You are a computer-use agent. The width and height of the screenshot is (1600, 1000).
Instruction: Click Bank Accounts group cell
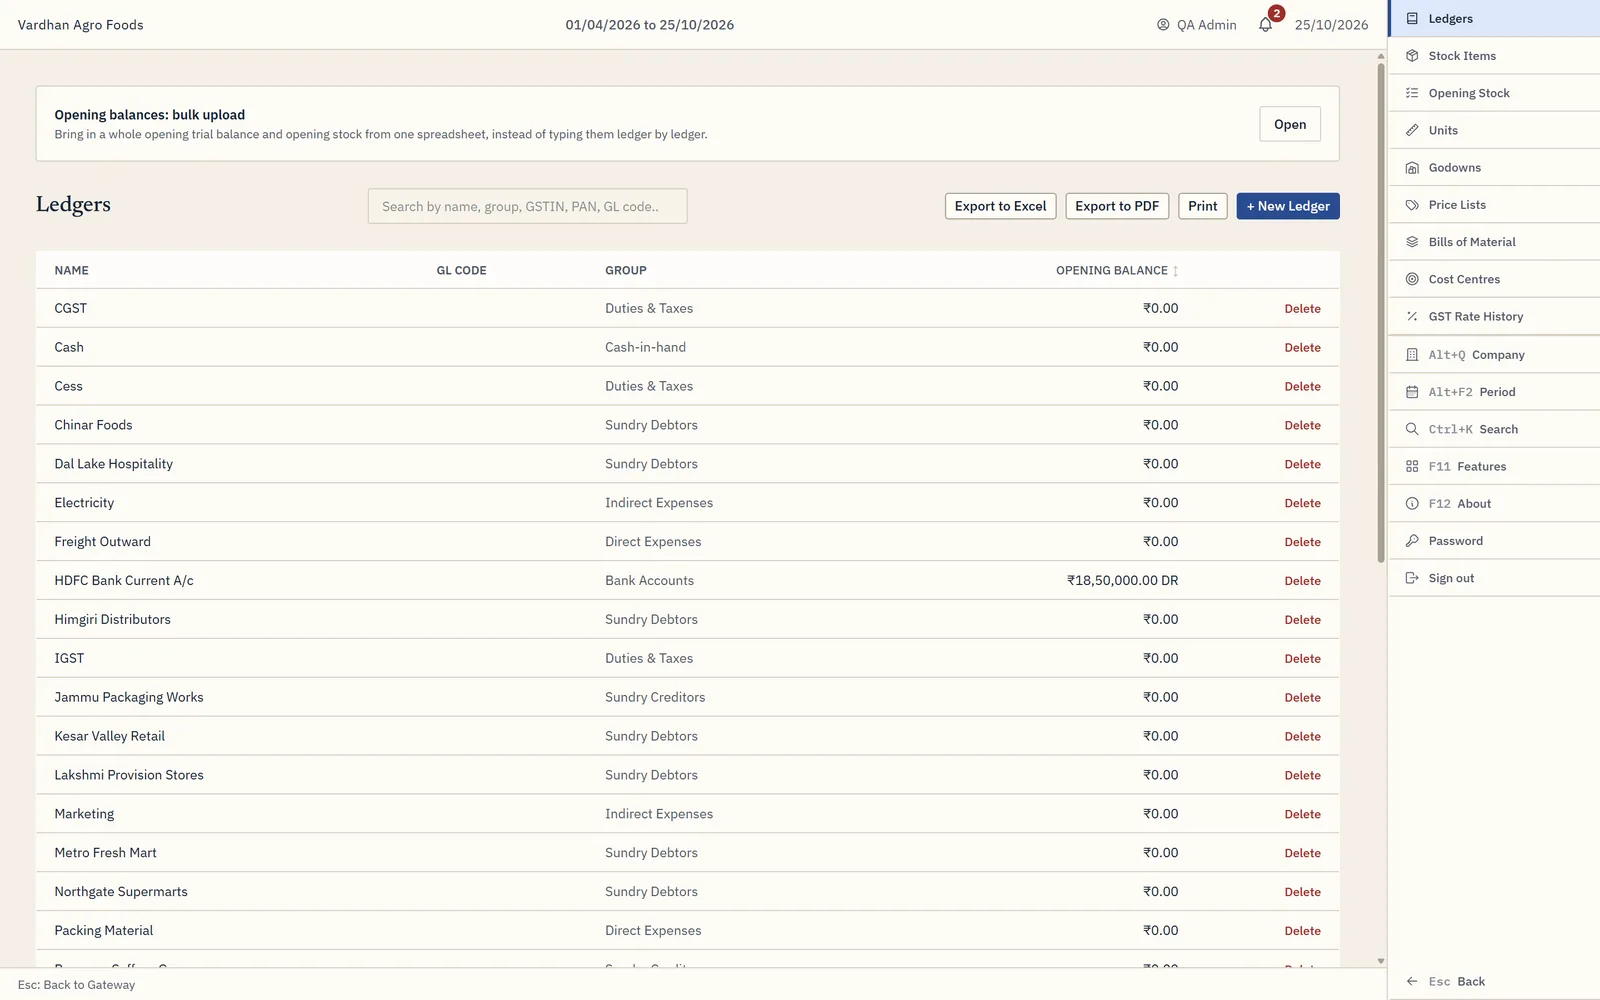(649, 580)
